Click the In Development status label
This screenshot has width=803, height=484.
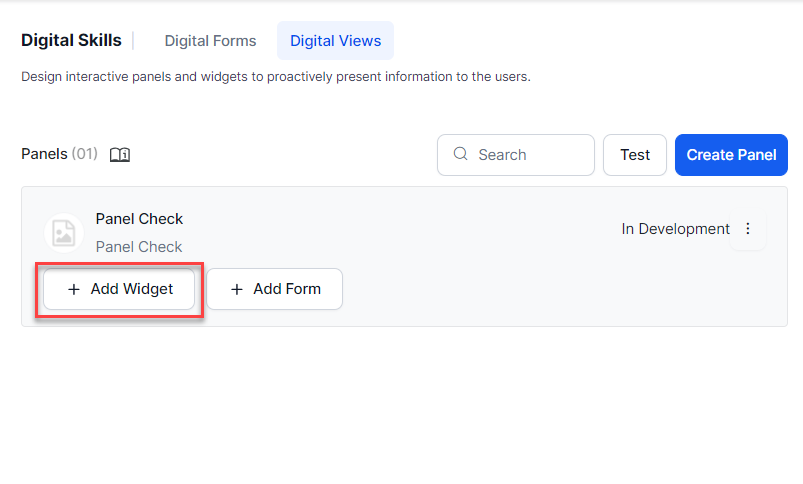click(x=675, y=229)
